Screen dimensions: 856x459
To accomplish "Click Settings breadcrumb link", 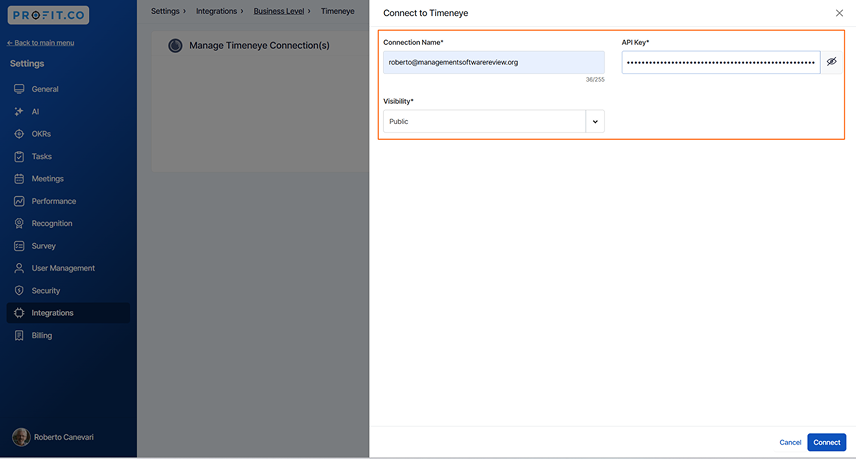I will [x=165, y=11].
